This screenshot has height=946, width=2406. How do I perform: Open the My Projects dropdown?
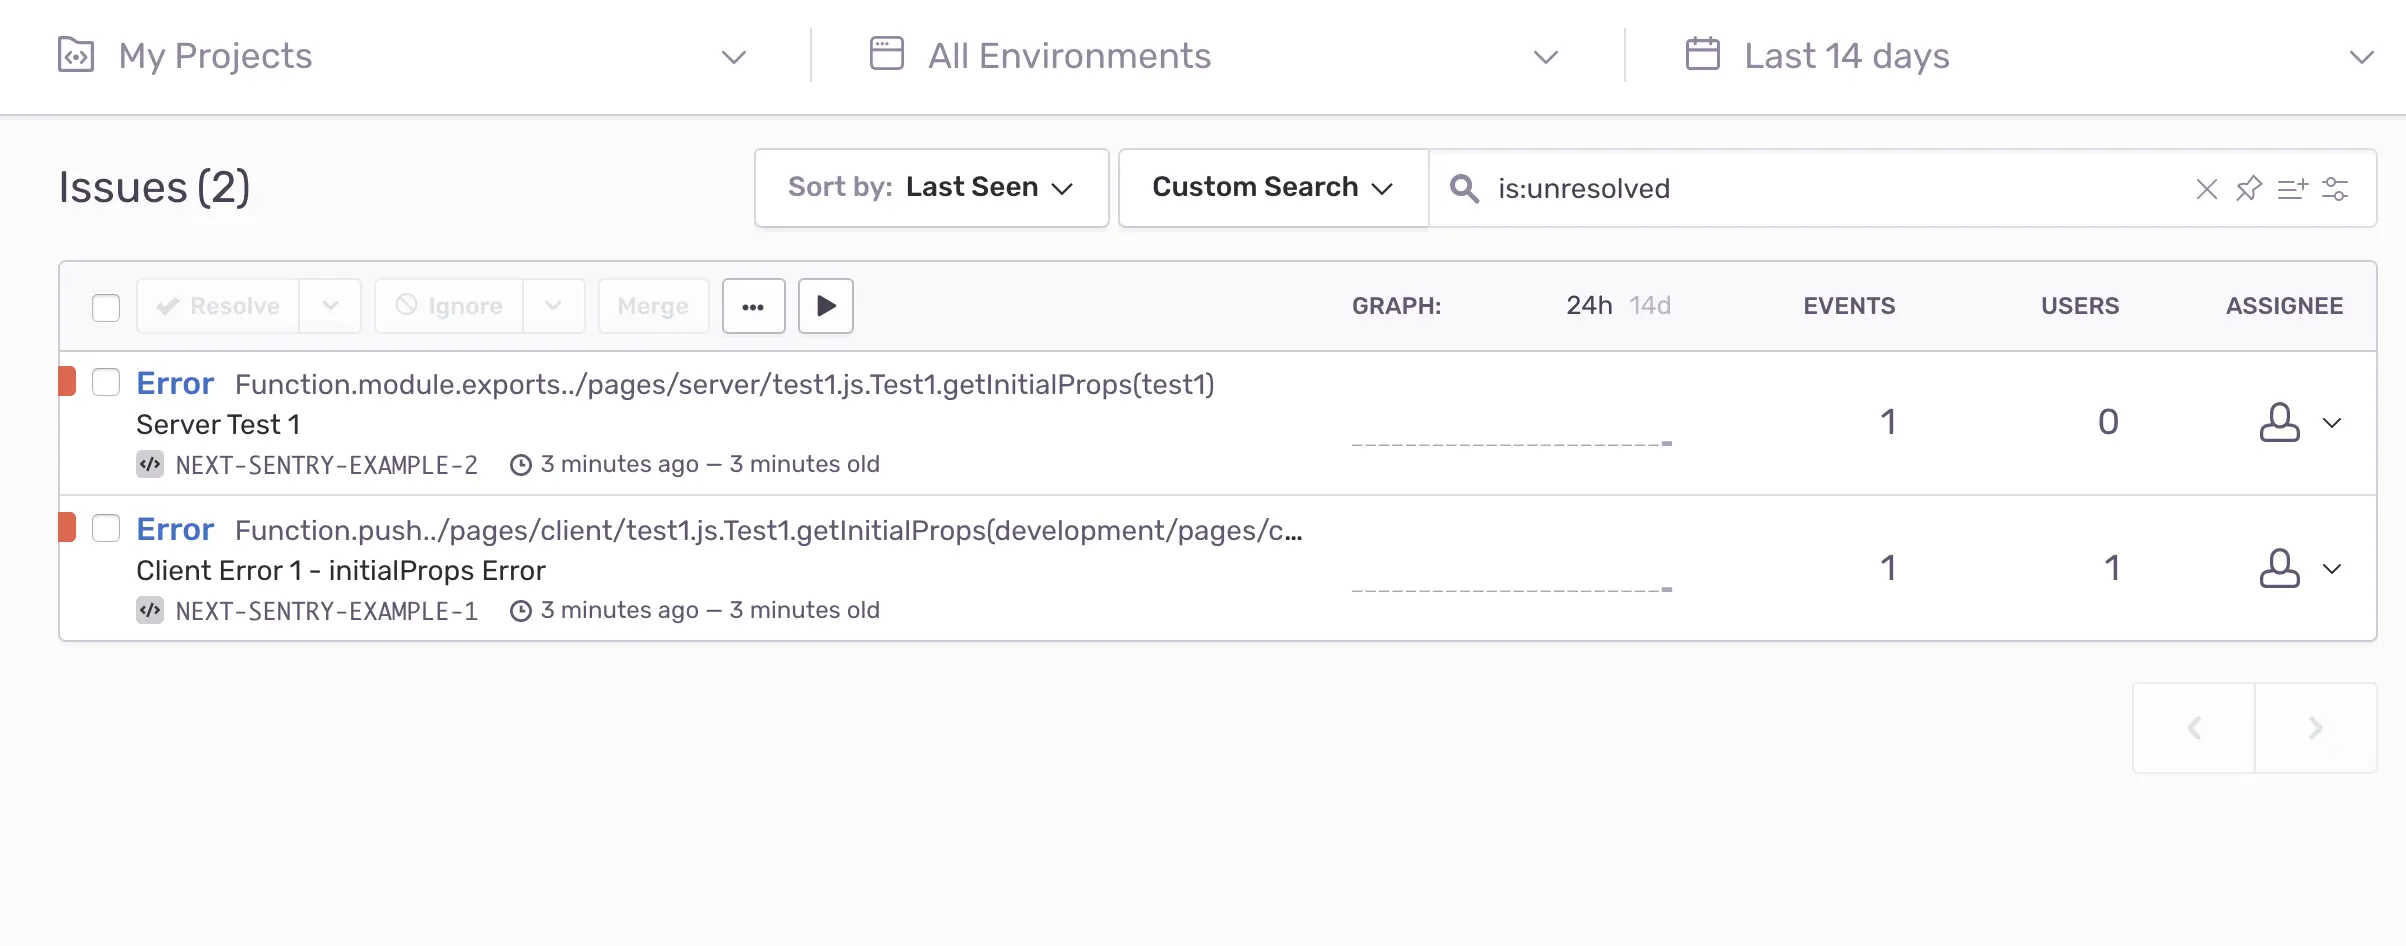[x=400, y=56]
